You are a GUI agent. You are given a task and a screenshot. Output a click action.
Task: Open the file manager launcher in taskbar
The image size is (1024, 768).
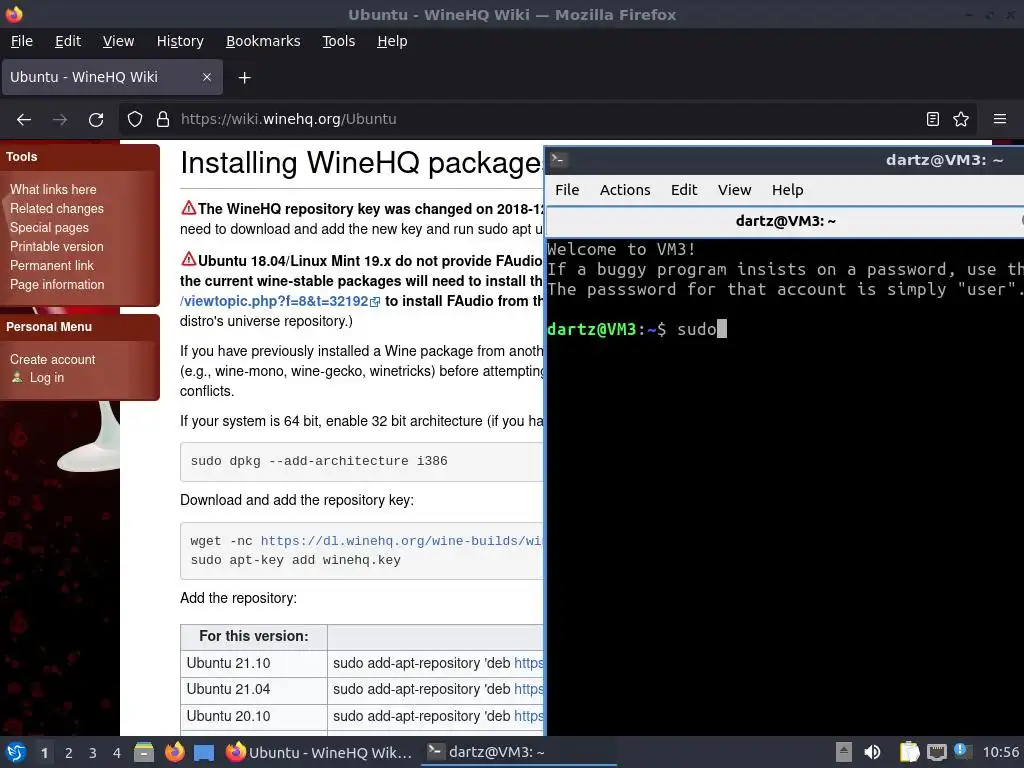point(144,753)
